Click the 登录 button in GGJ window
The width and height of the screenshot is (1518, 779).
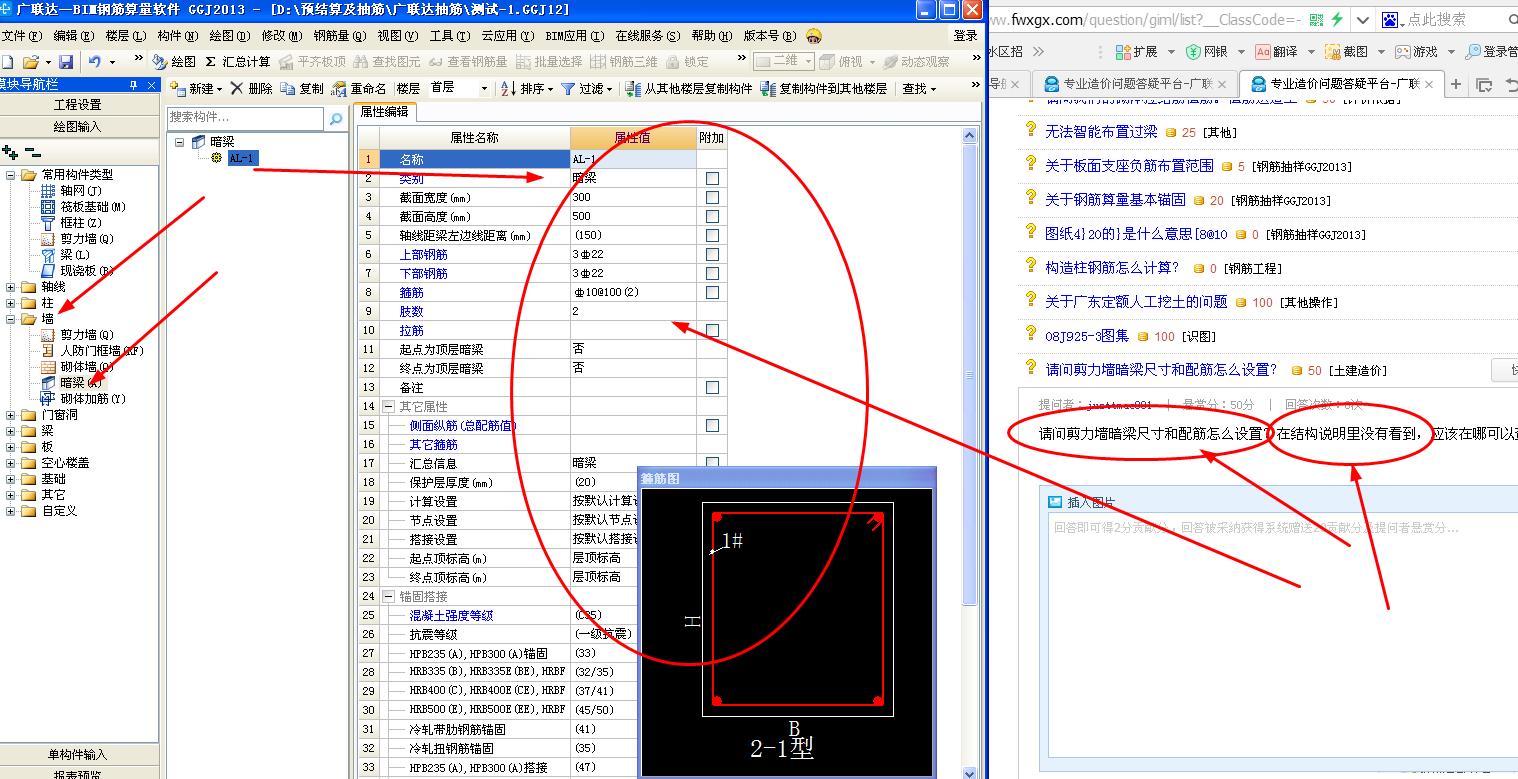pos(965,35)
